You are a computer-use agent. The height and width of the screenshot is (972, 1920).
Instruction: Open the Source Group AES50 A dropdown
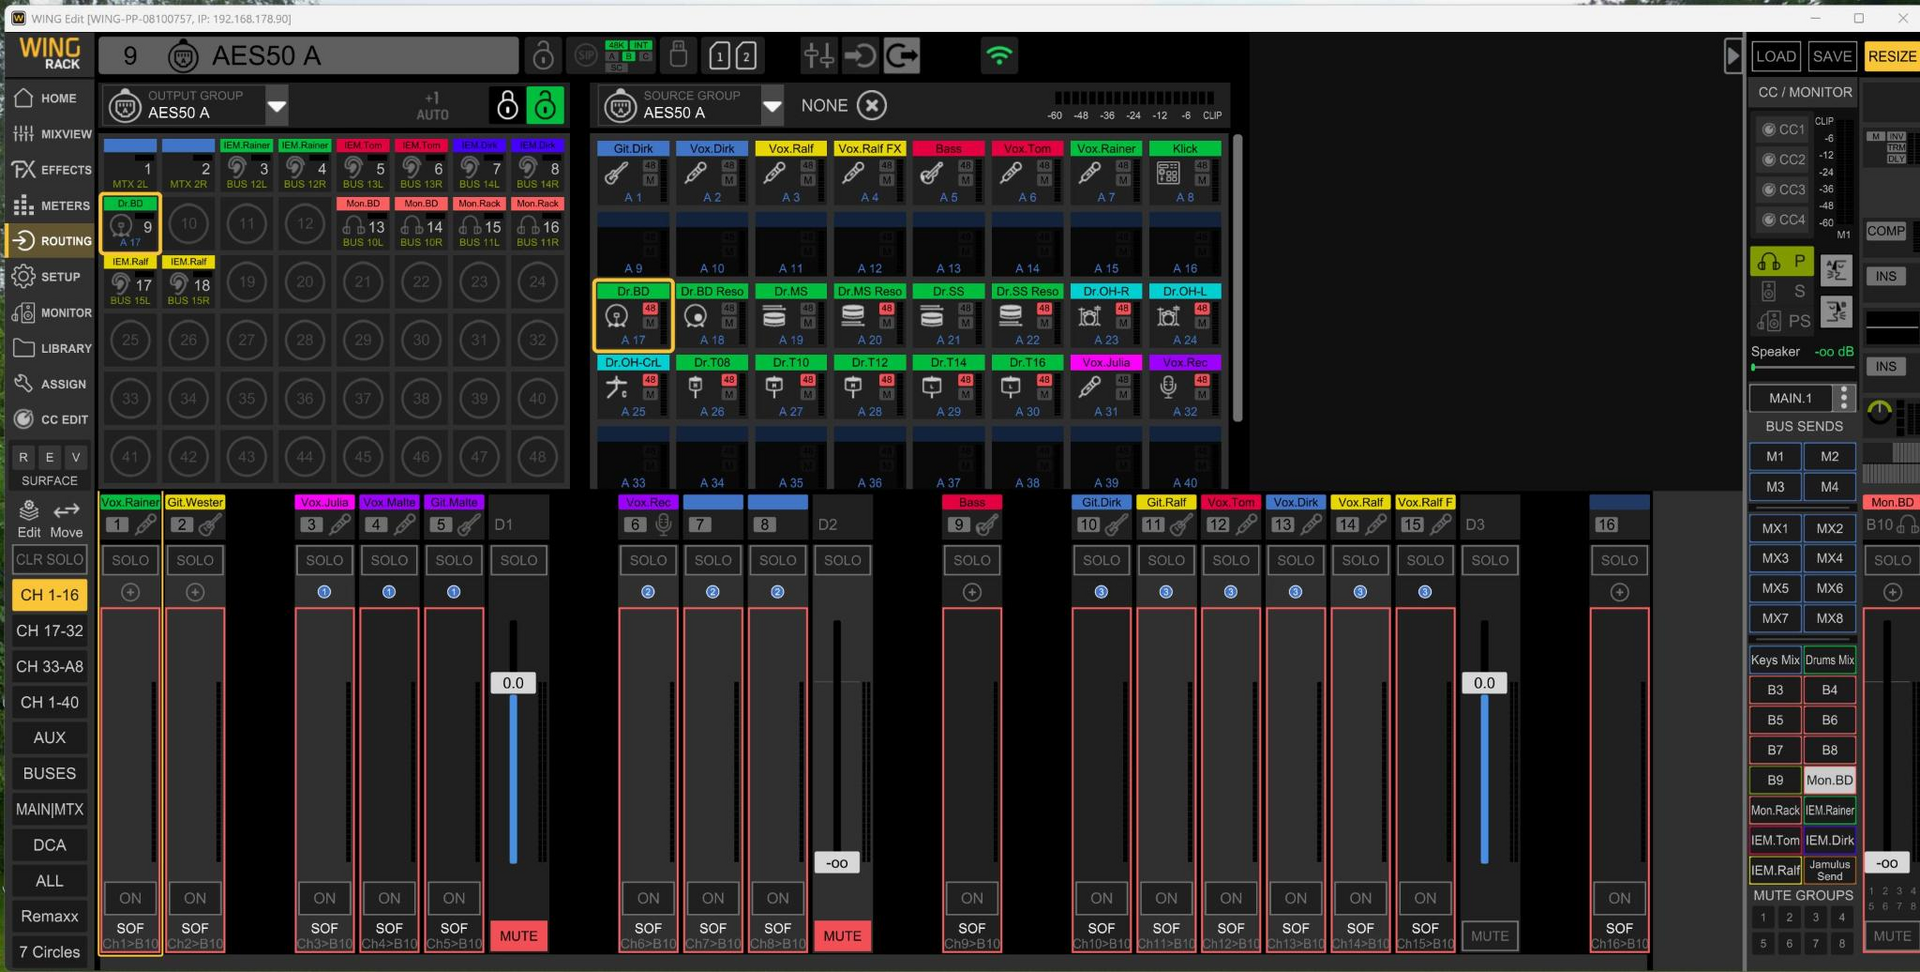[x=772, y=106]
